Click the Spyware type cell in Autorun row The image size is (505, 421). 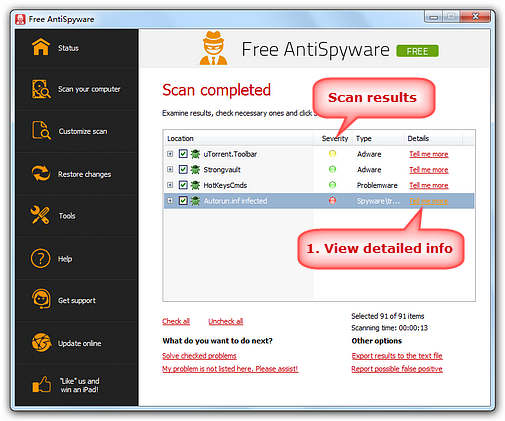click(x=378, y=201)
